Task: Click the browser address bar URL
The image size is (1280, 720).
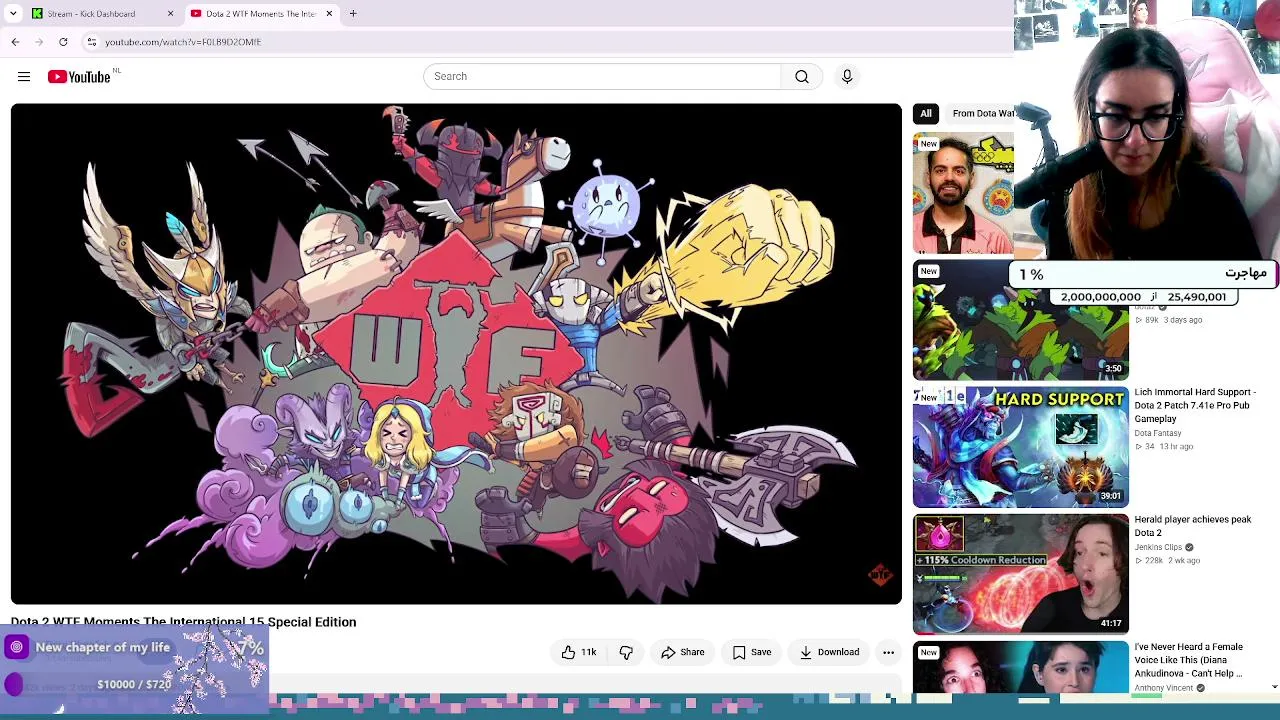Action: (x=183, y=42)
